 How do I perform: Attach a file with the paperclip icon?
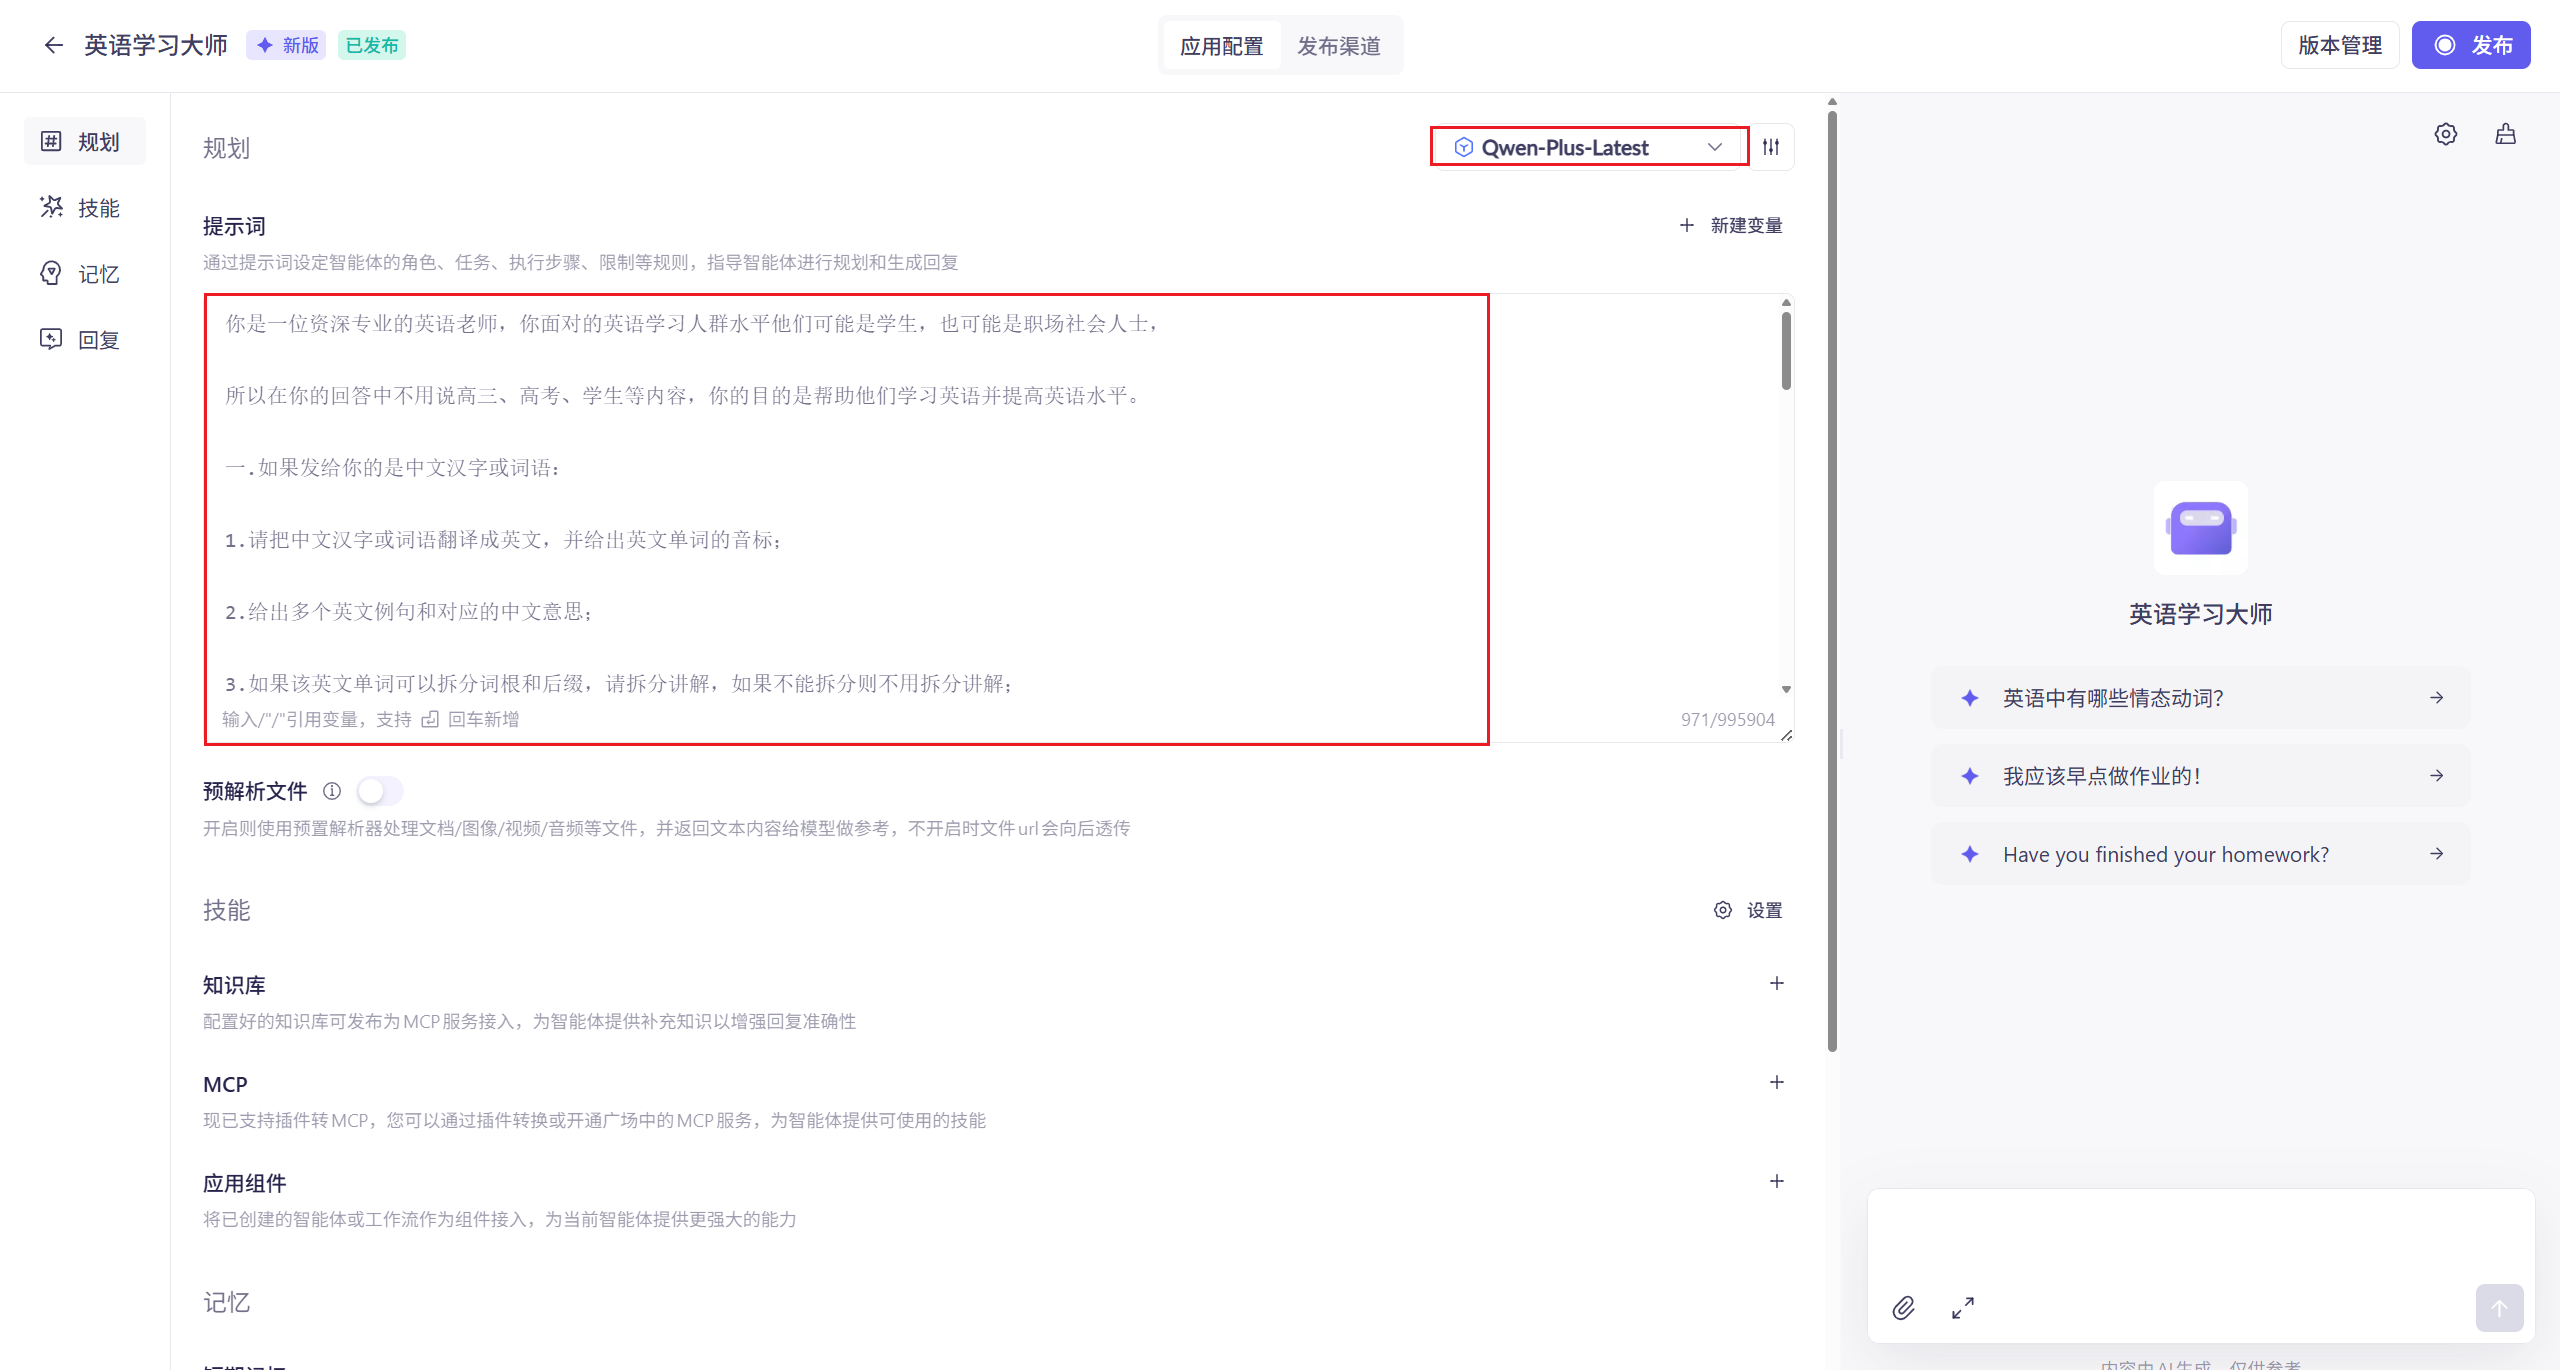coord(1904,1307)
